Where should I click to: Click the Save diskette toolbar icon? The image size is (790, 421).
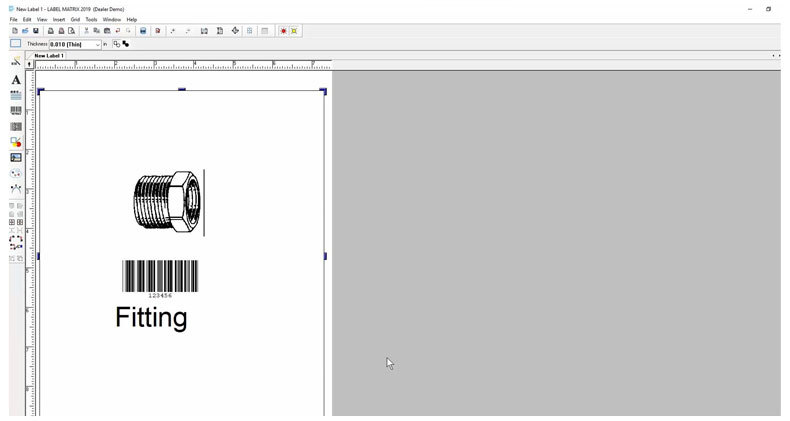tap(36, 31)
